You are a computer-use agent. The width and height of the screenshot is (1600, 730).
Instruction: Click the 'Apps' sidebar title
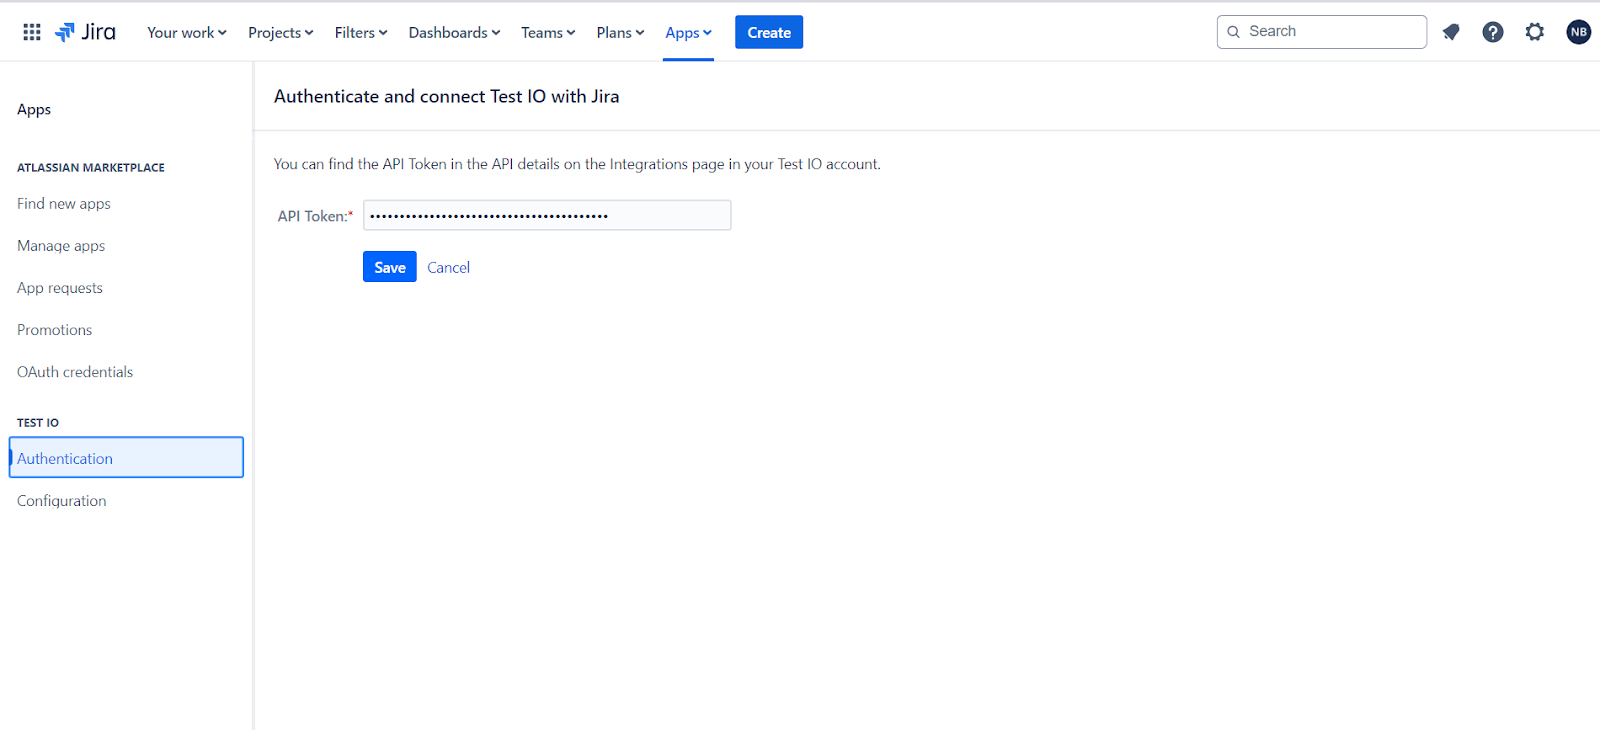click(34, 109)
